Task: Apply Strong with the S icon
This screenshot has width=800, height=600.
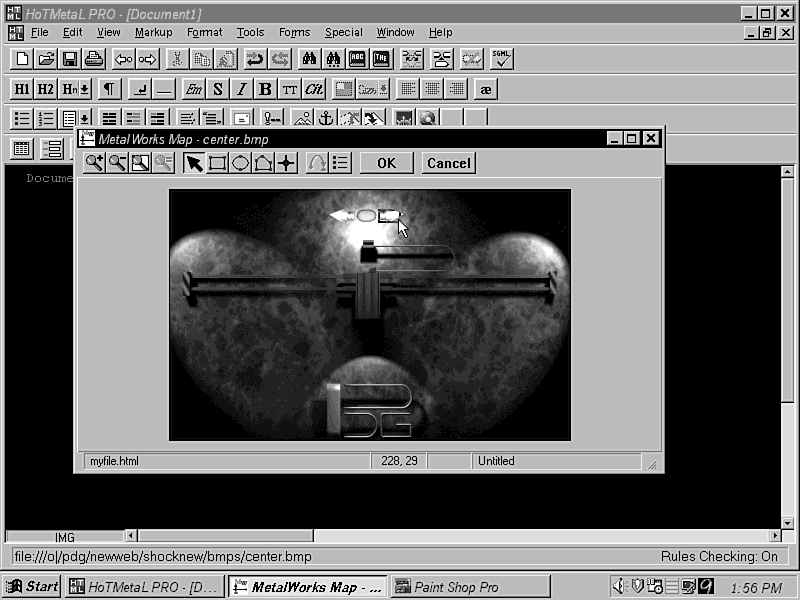Action: coord(218,89)
